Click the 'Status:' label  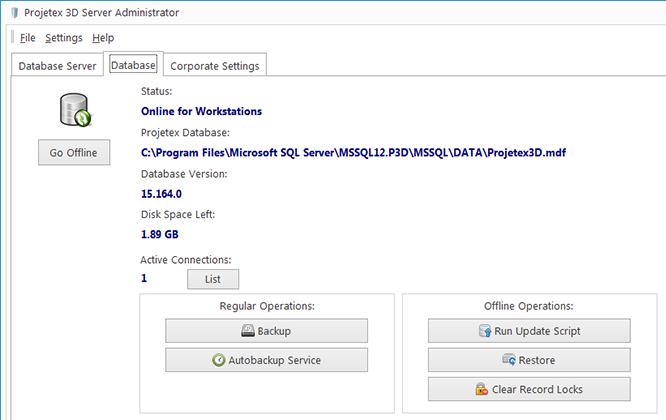coord(156,91)
